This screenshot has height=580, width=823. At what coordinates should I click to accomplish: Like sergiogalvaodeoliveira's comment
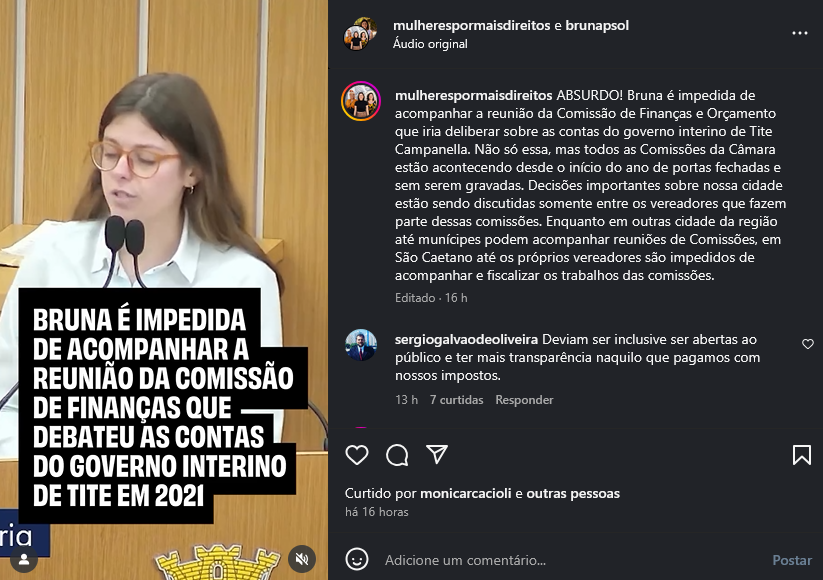point(808,344)
